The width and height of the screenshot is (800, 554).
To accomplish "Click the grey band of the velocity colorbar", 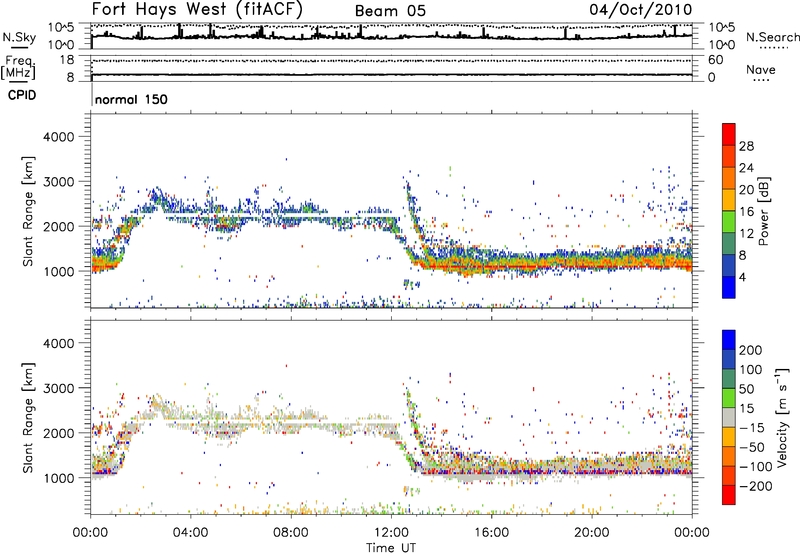I will coord(729,418).
